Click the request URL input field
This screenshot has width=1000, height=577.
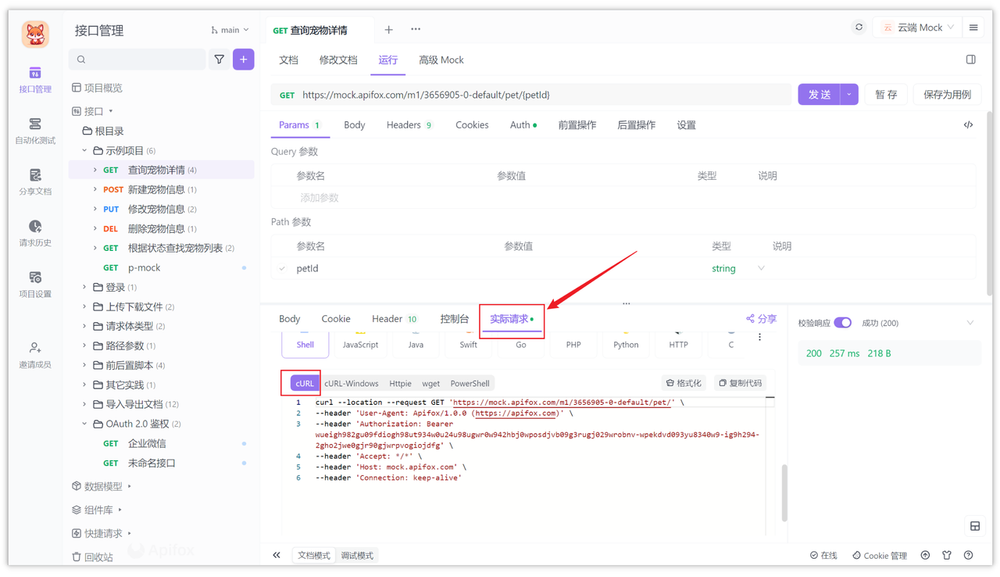click(531, 94)
